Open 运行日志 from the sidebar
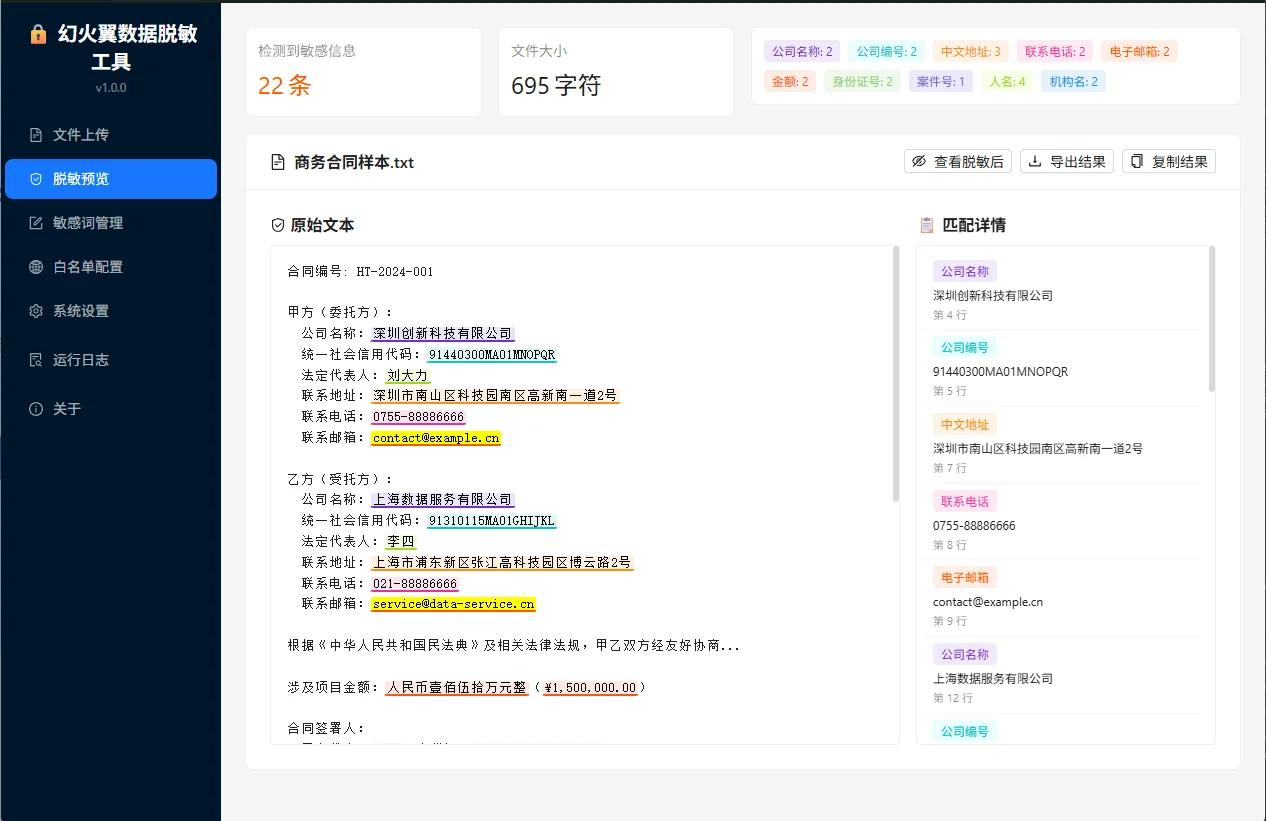This screenshot has width=1266, height=821. click(x=111, y=360)
